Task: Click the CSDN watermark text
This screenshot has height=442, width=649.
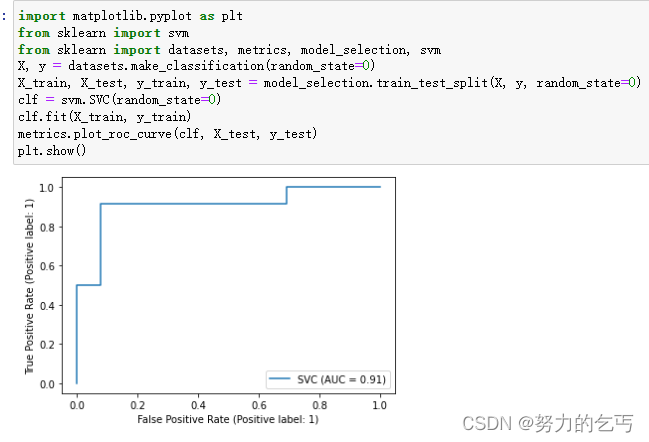Action: coord(548,423)
